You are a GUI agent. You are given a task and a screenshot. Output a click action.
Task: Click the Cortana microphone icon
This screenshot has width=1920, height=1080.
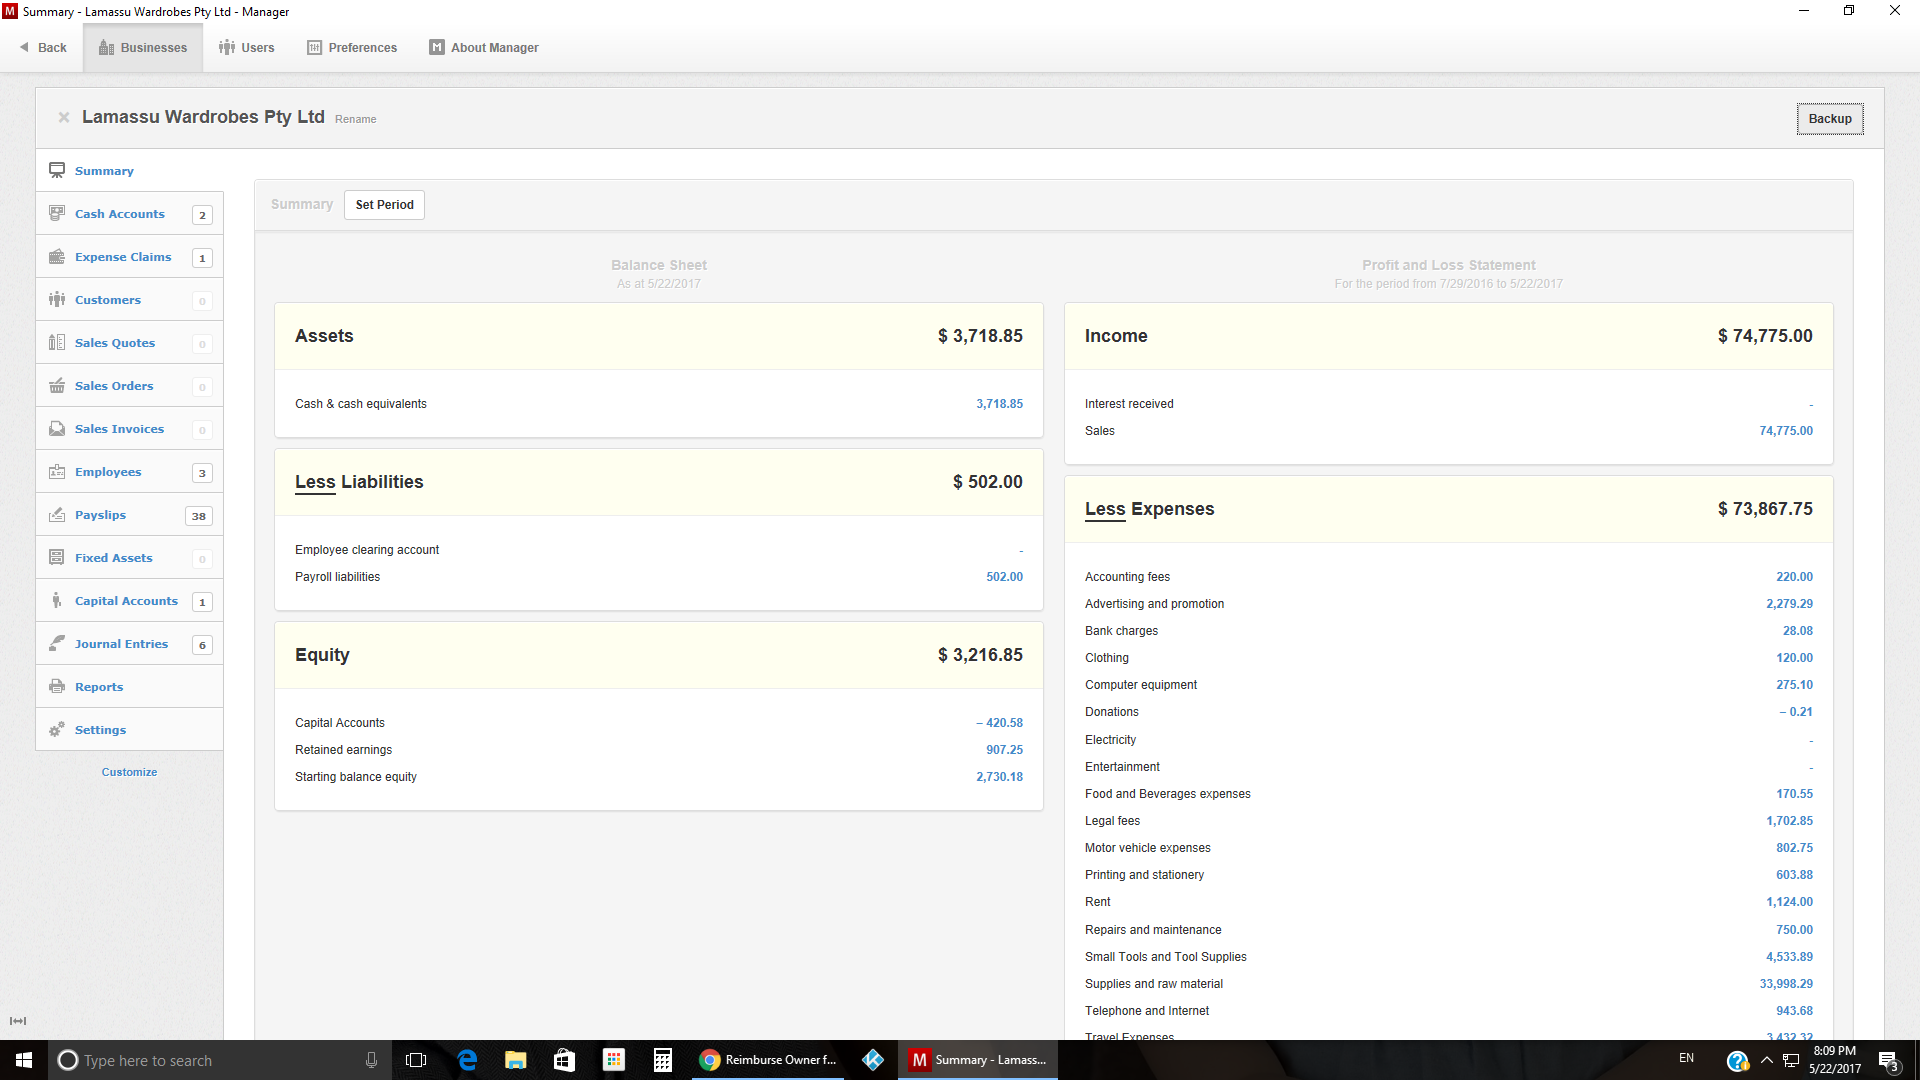(371, 1060)
